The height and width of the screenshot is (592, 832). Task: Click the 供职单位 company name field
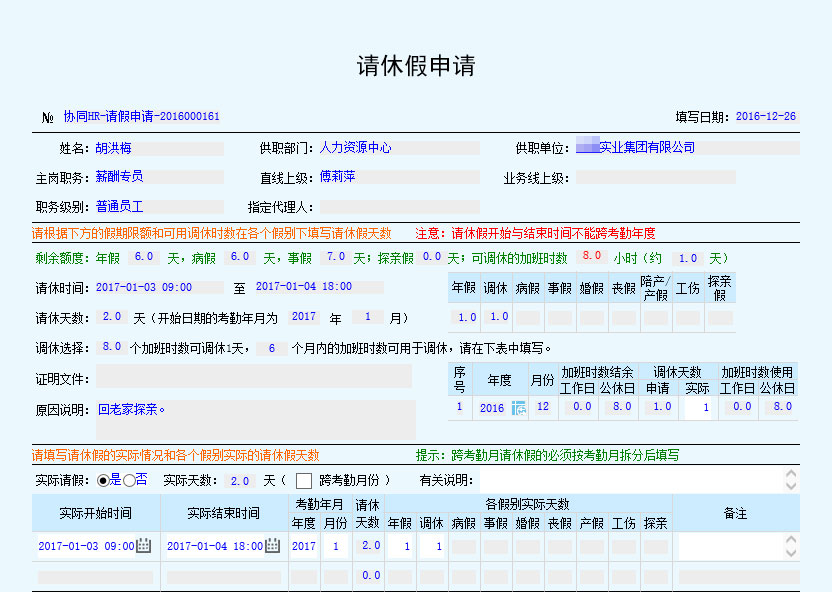tap(688, 147)
